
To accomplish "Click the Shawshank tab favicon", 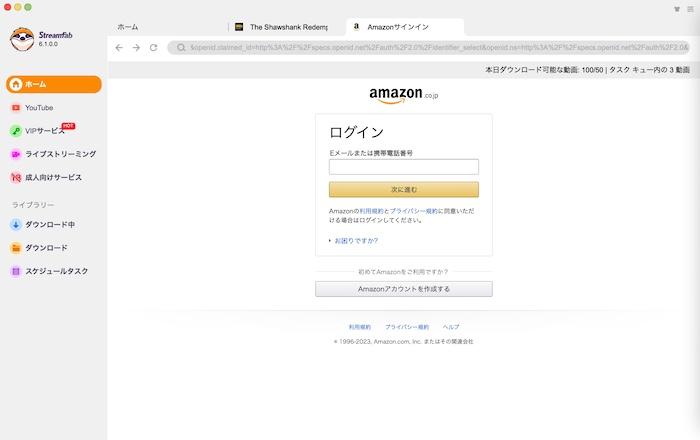I will (239, 27).
